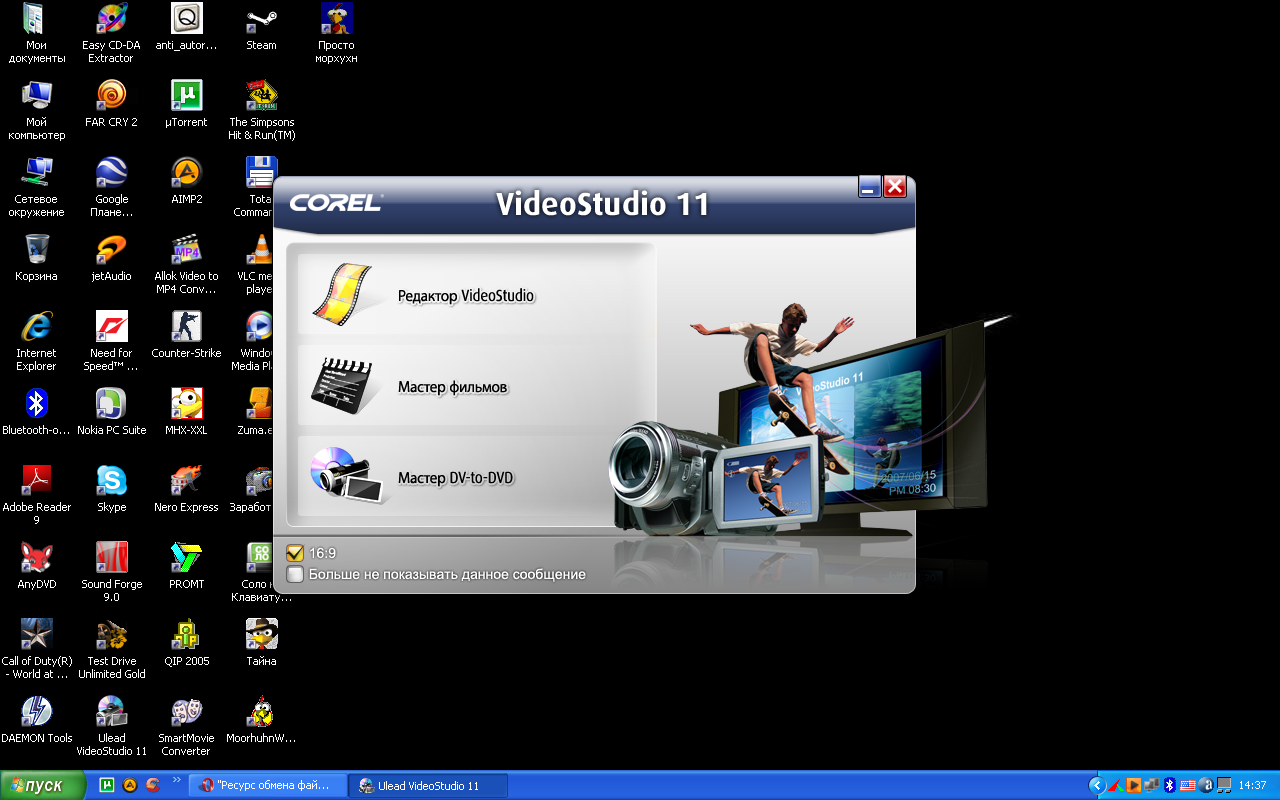This screenshot has height=800, width=1280.
Task: Select Test Drive Unlimited Gold icon
Action: tap(111, 650)
